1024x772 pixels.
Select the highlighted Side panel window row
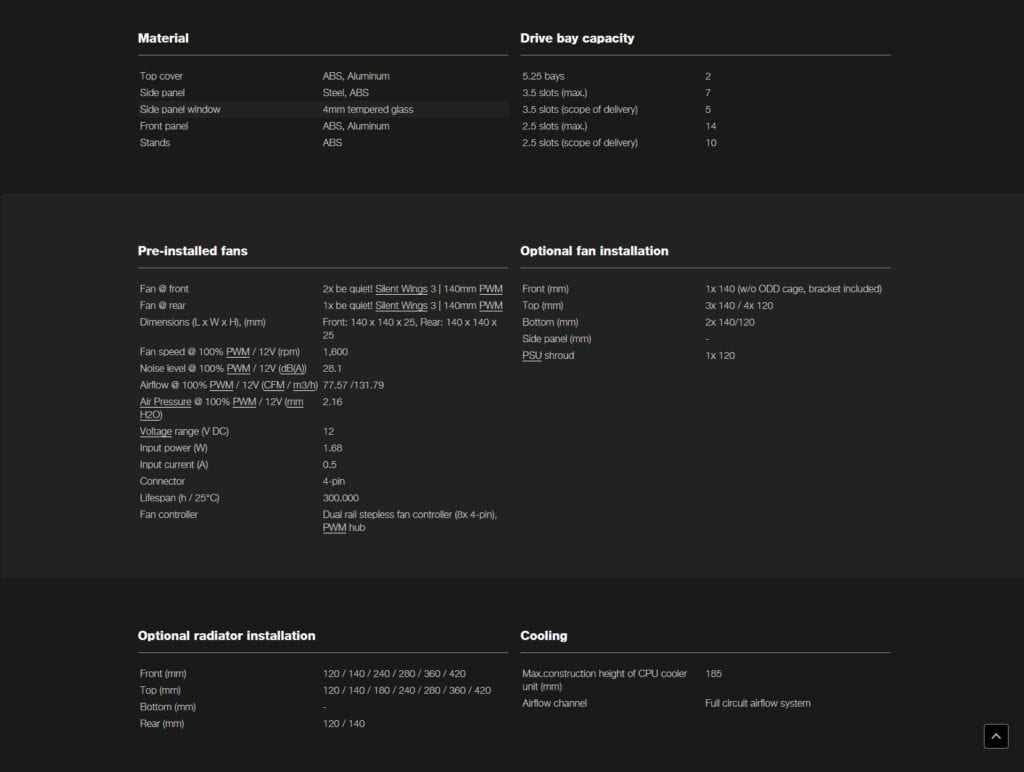click(x=322, y=109)
